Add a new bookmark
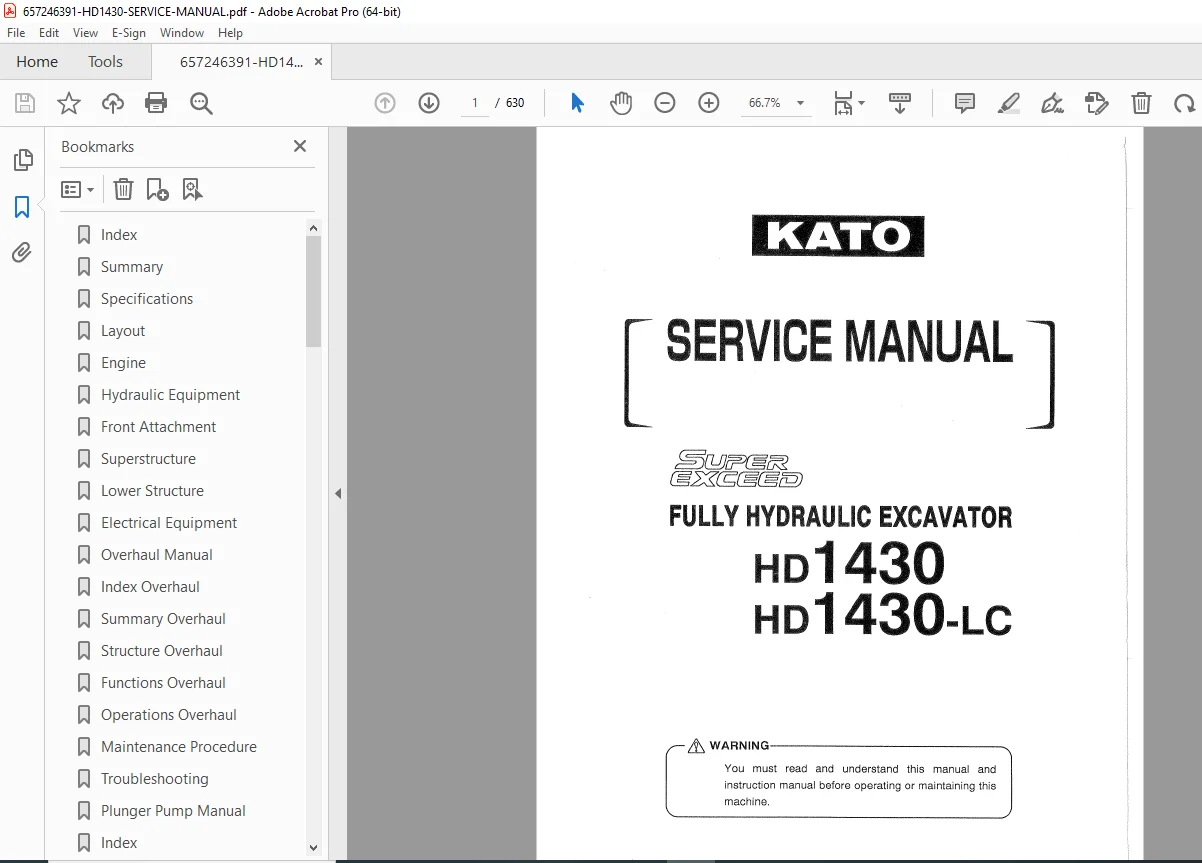The height and width of the screenshot is (863, 1202). [x=157, y=189]
